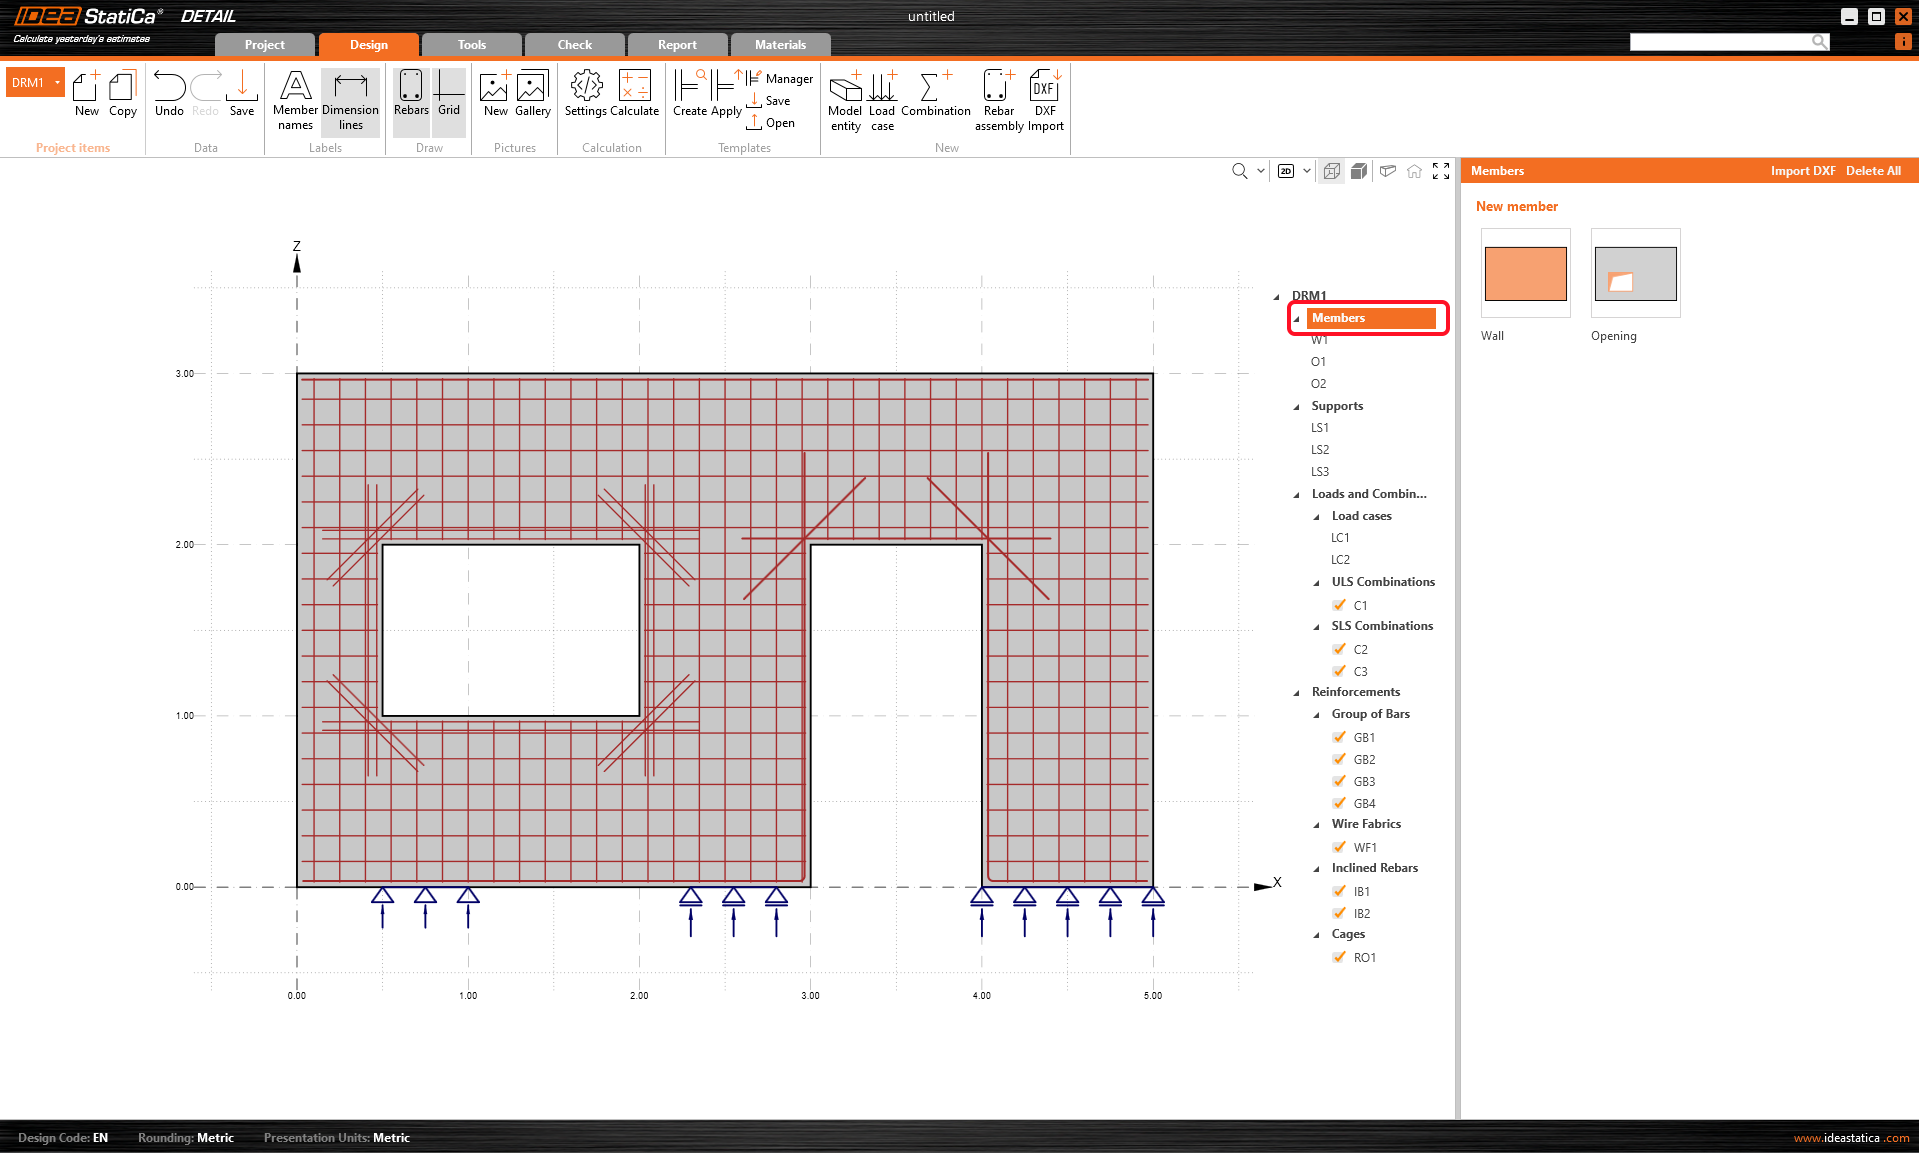Disable the GB2 group of bars
Viewport: 1919px width, 1153px height.
point(1340,759)
